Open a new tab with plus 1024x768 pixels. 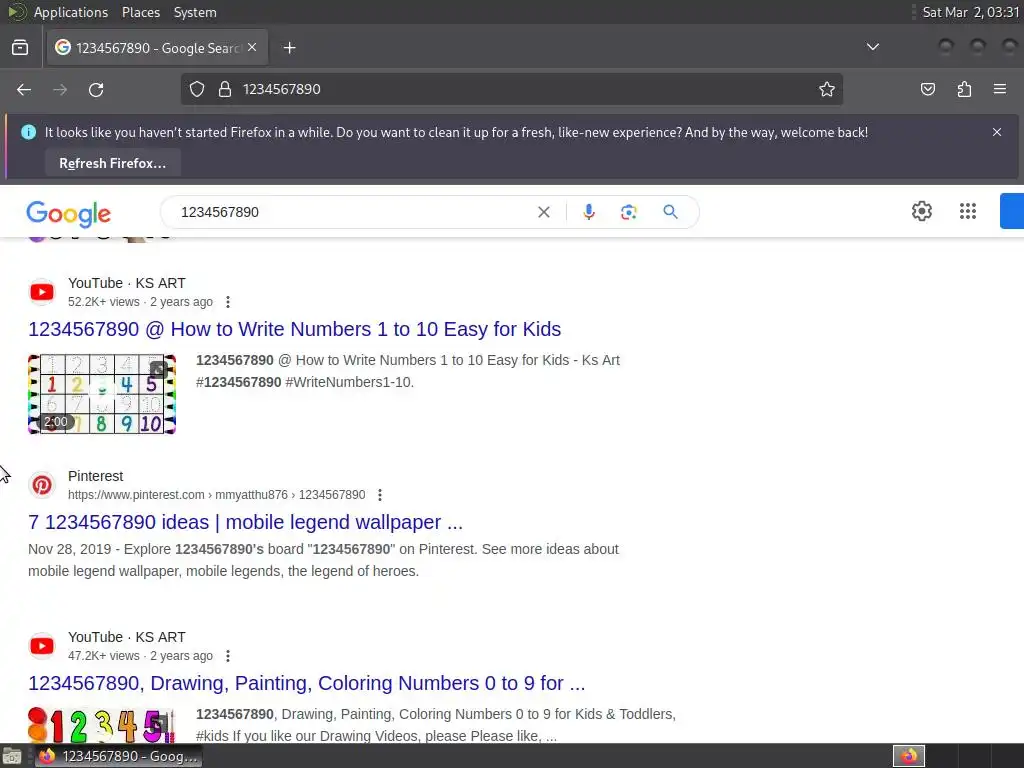click(290, 48)
